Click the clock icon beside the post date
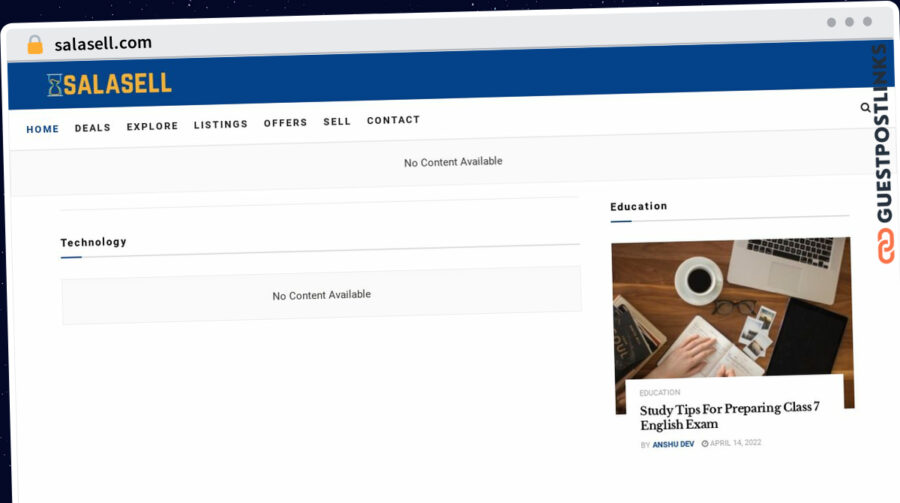 click(x=705, y=443)
